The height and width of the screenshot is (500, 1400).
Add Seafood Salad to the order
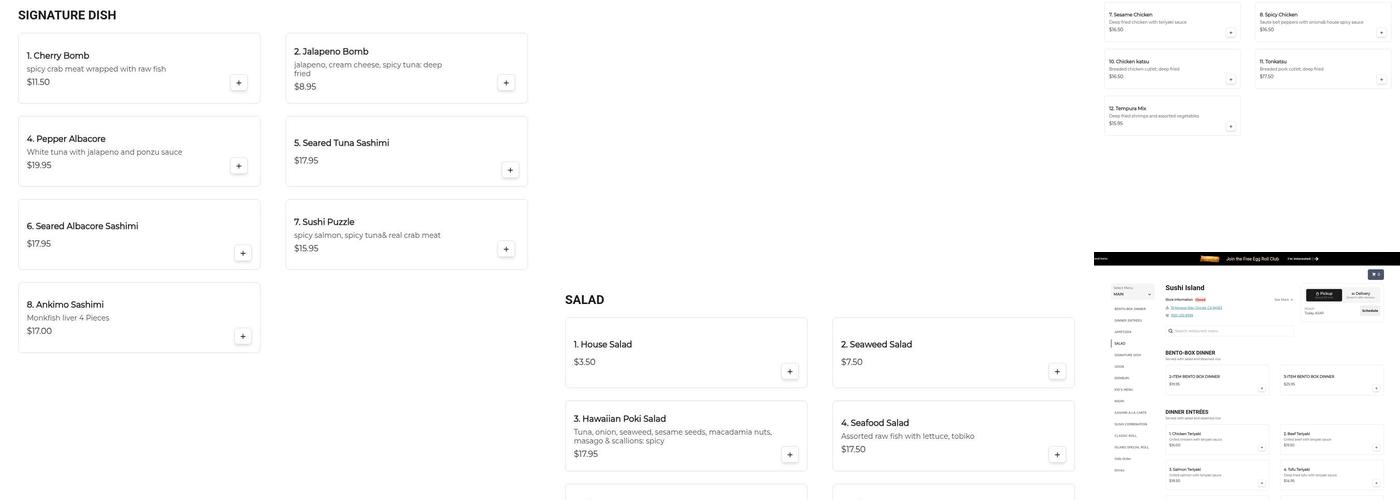[x=1057, y=455]
